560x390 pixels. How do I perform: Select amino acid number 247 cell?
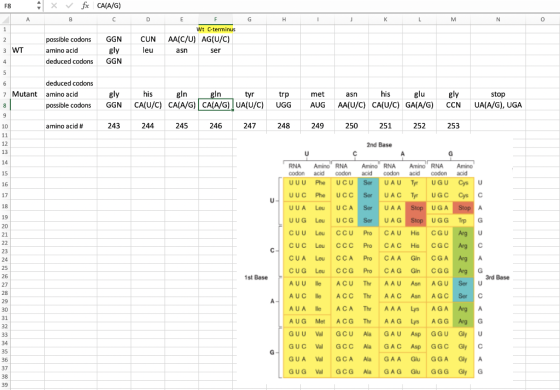(249, 126)
